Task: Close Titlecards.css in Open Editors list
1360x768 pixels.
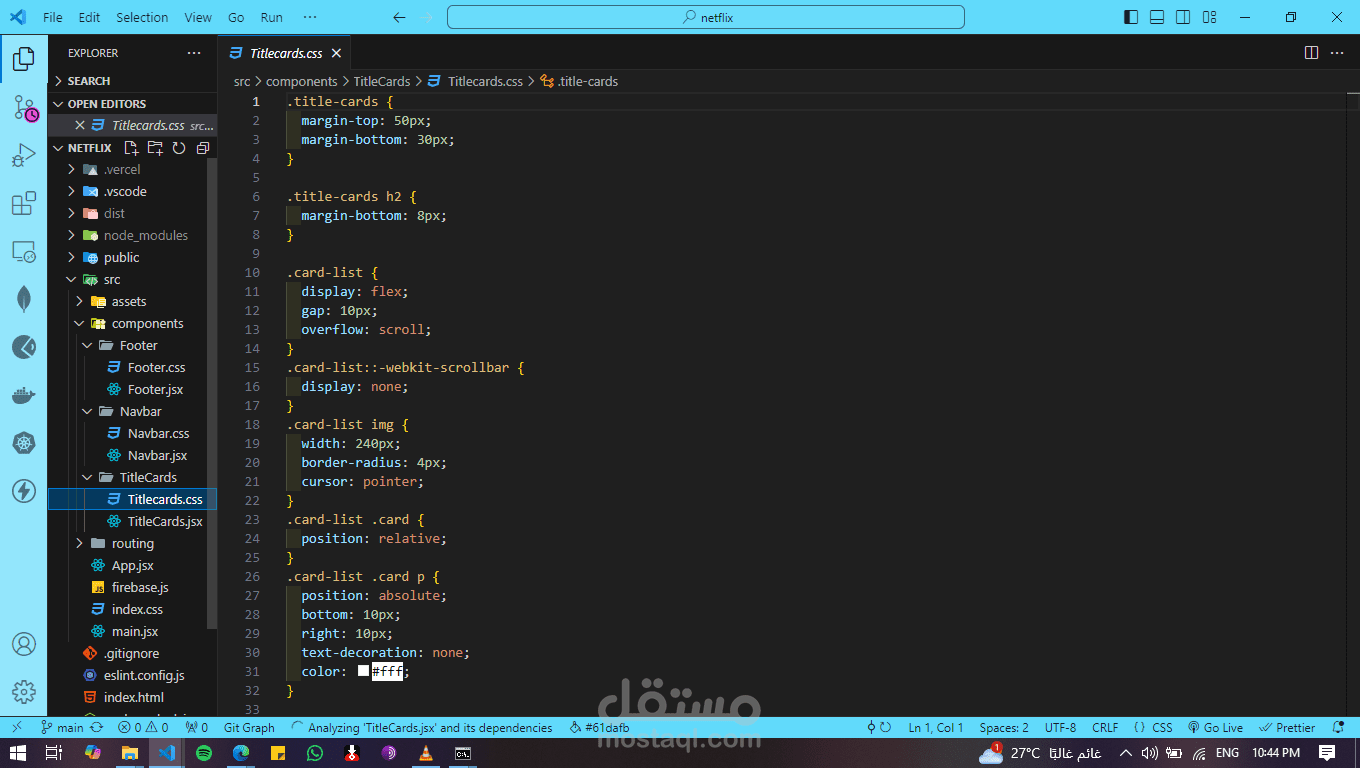Action: click(x=80, y=126)
